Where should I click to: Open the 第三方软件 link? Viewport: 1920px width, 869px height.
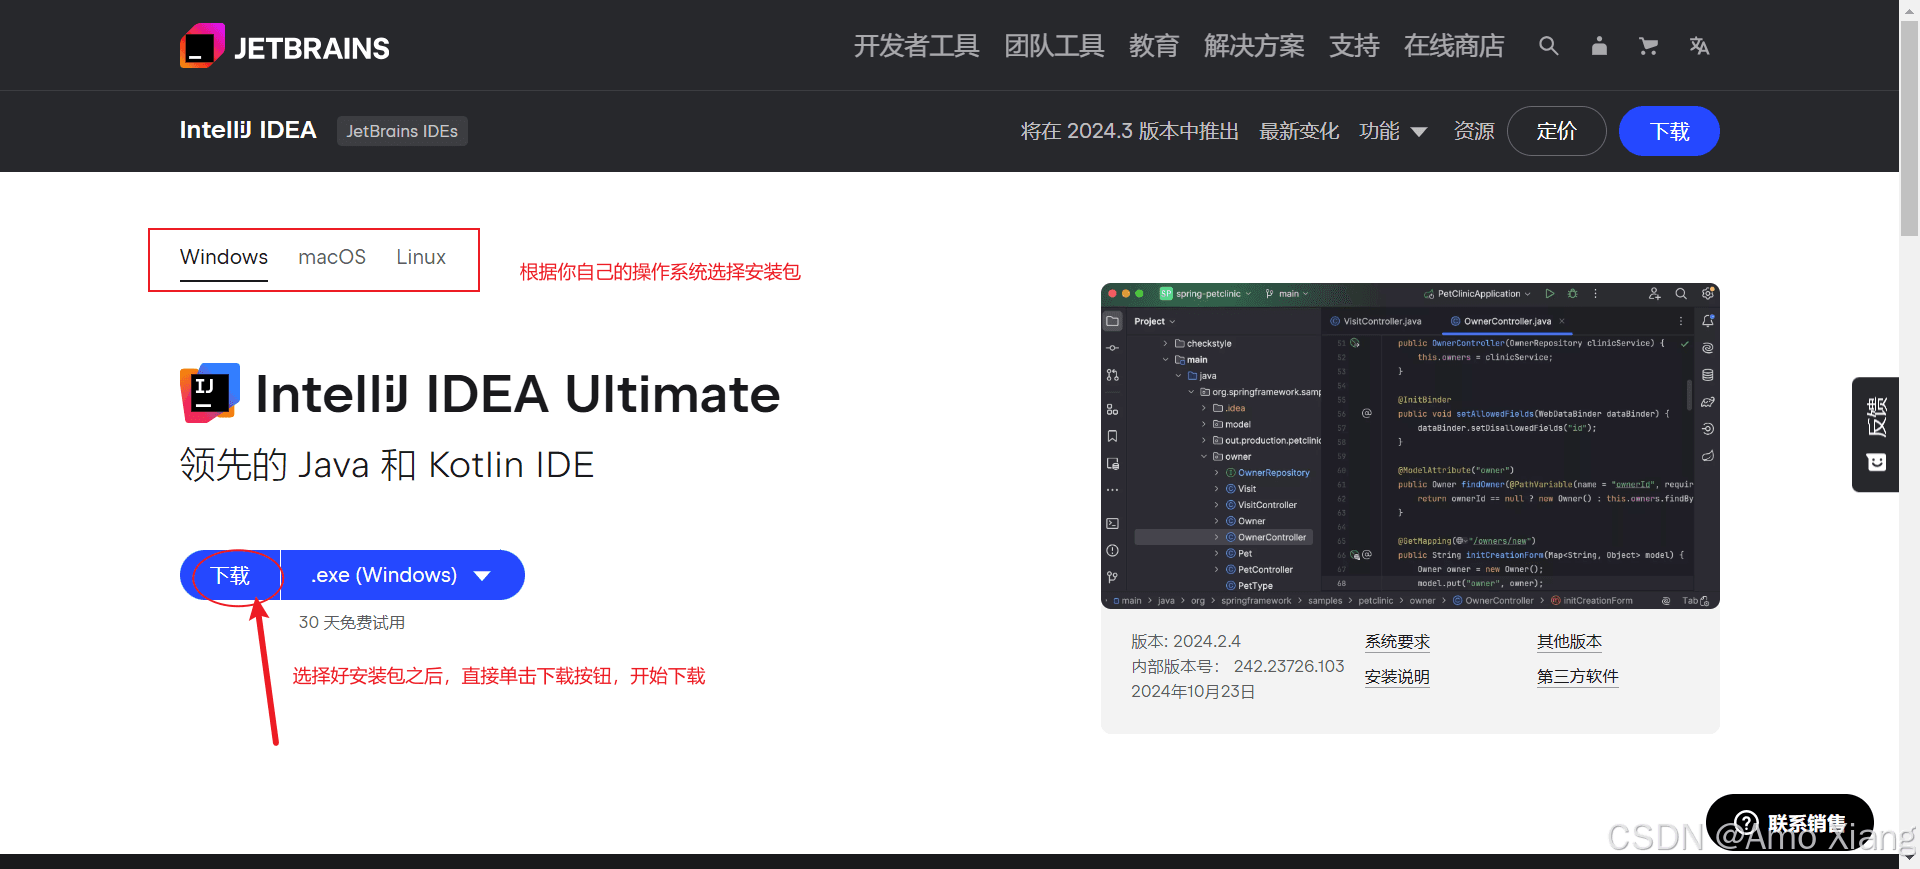pyautogui.click(x=1577, y=677)
